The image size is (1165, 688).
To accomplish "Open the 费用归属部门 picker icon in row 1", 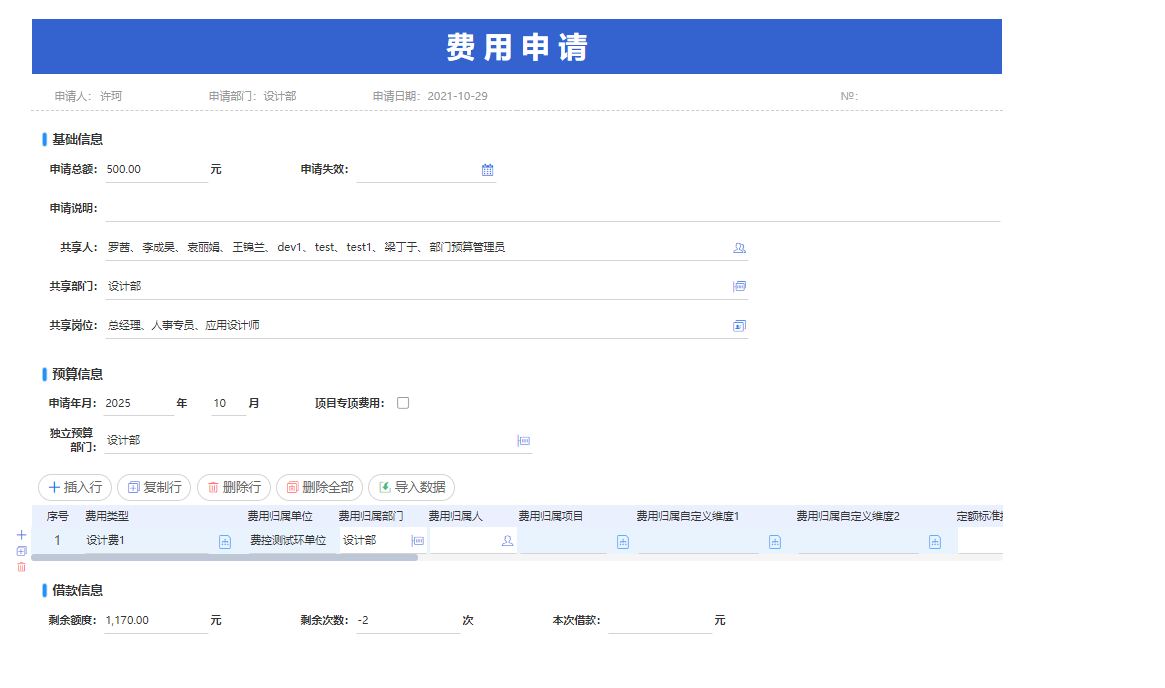I will click(x=418, y=541).
